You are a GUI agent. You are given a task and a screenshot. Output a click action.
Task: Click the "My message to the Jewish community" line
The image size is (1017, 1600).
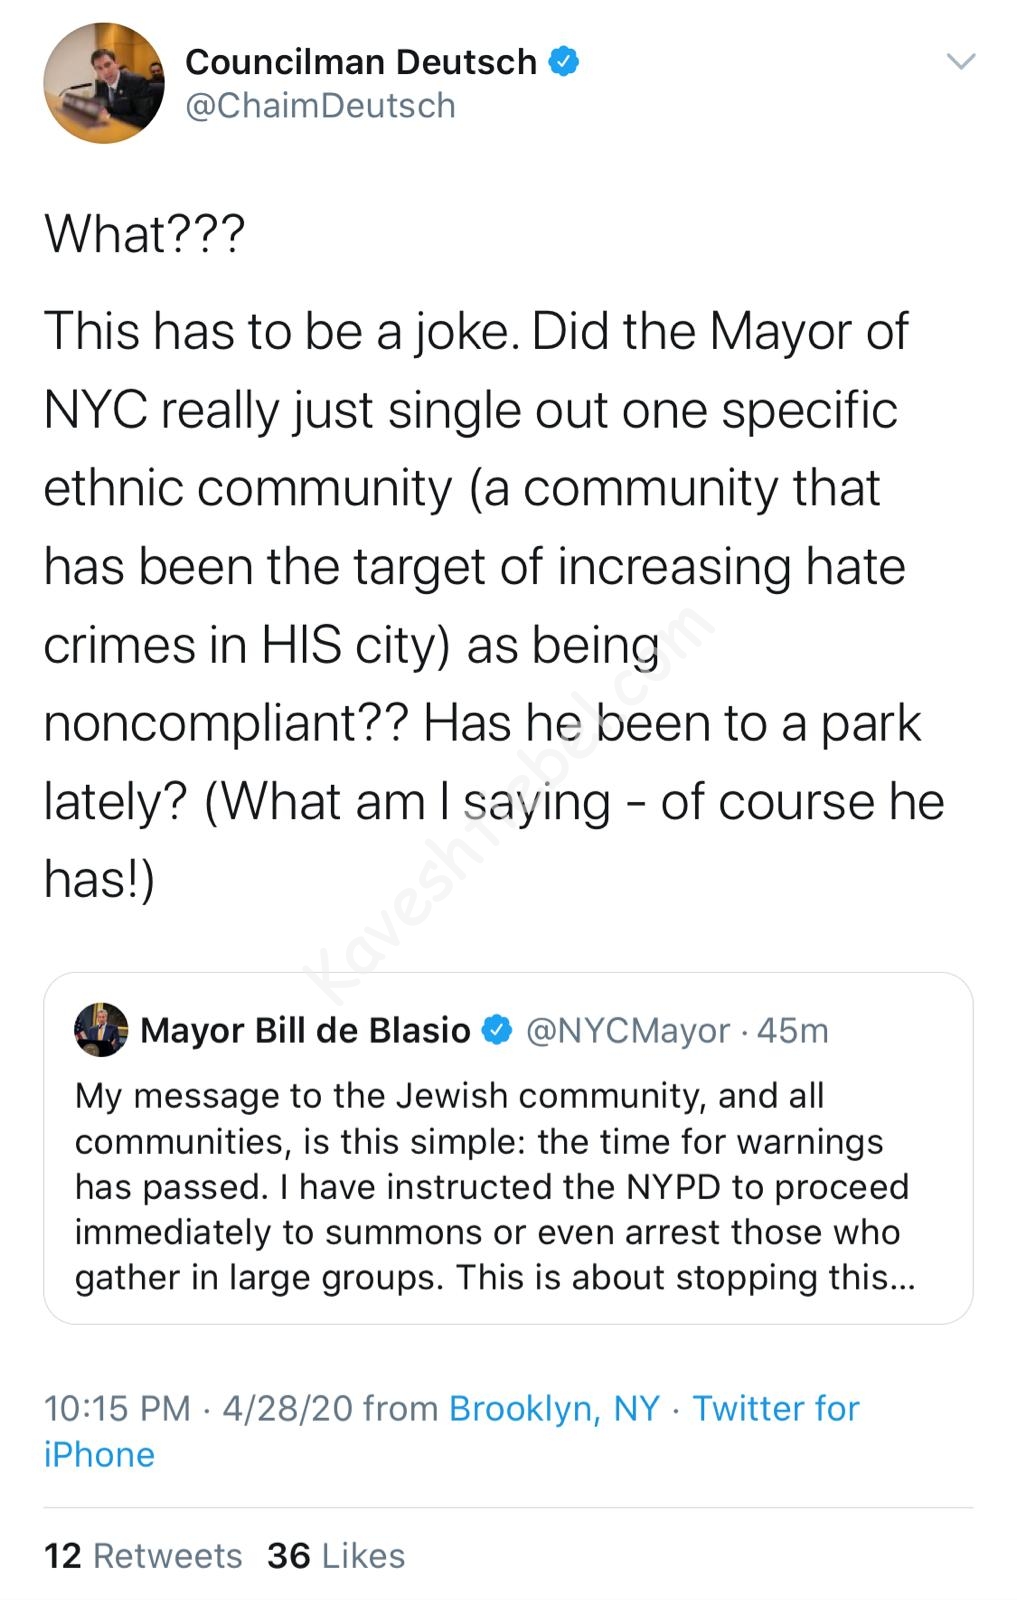(449, 1096)
